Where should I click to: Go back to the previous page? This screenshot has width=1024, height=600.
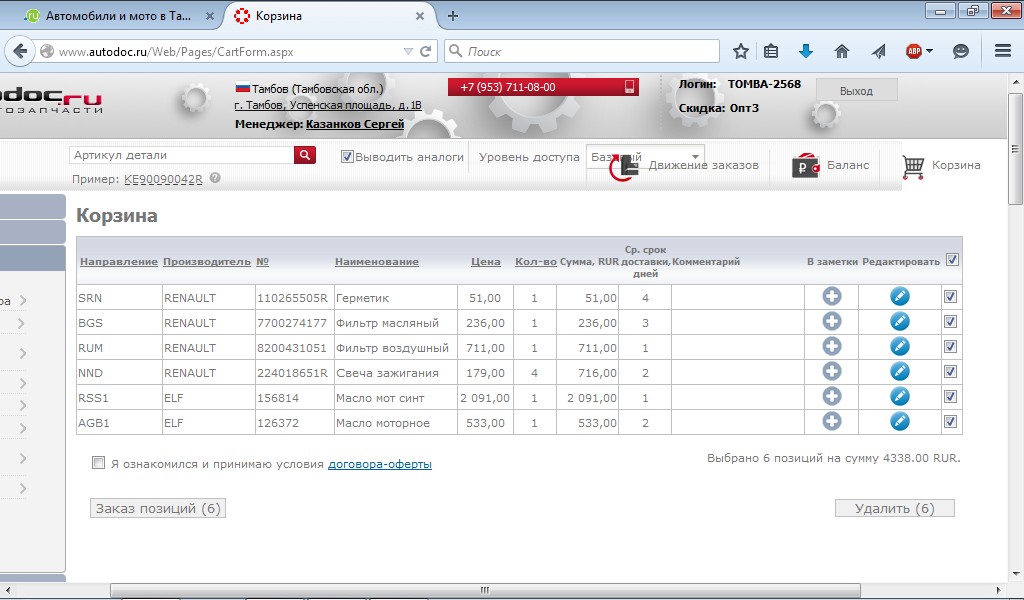click(x=20, y=51)
